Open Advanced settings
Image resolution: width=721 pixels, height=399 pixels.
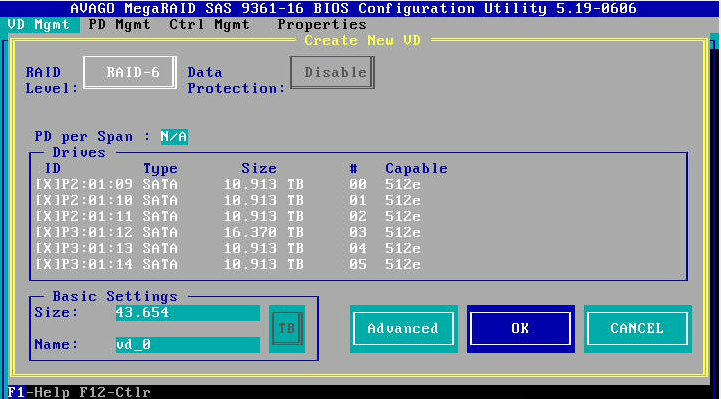point(403,329)
